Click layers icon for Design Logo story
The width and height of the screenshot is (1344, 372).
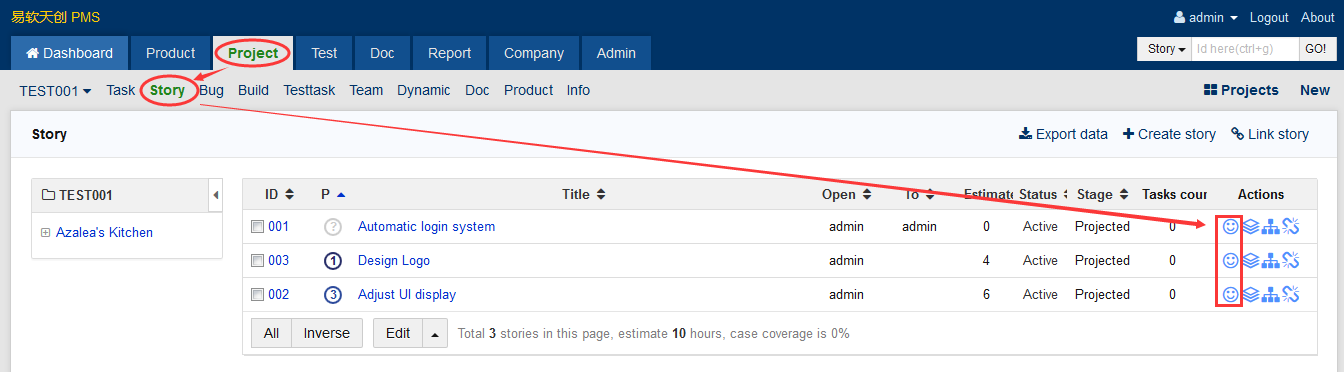click(x=1251, y=261)
